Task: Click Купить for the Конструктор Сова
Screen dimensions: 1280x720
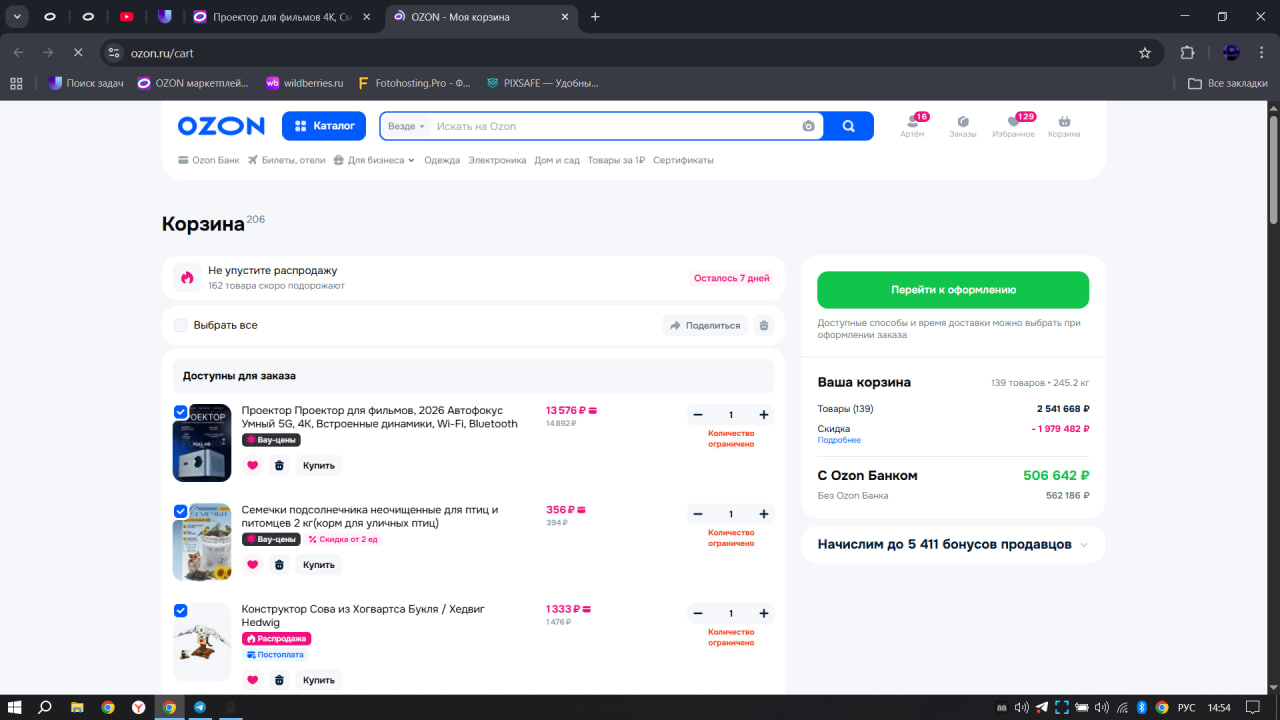Action: pos(319,680)
